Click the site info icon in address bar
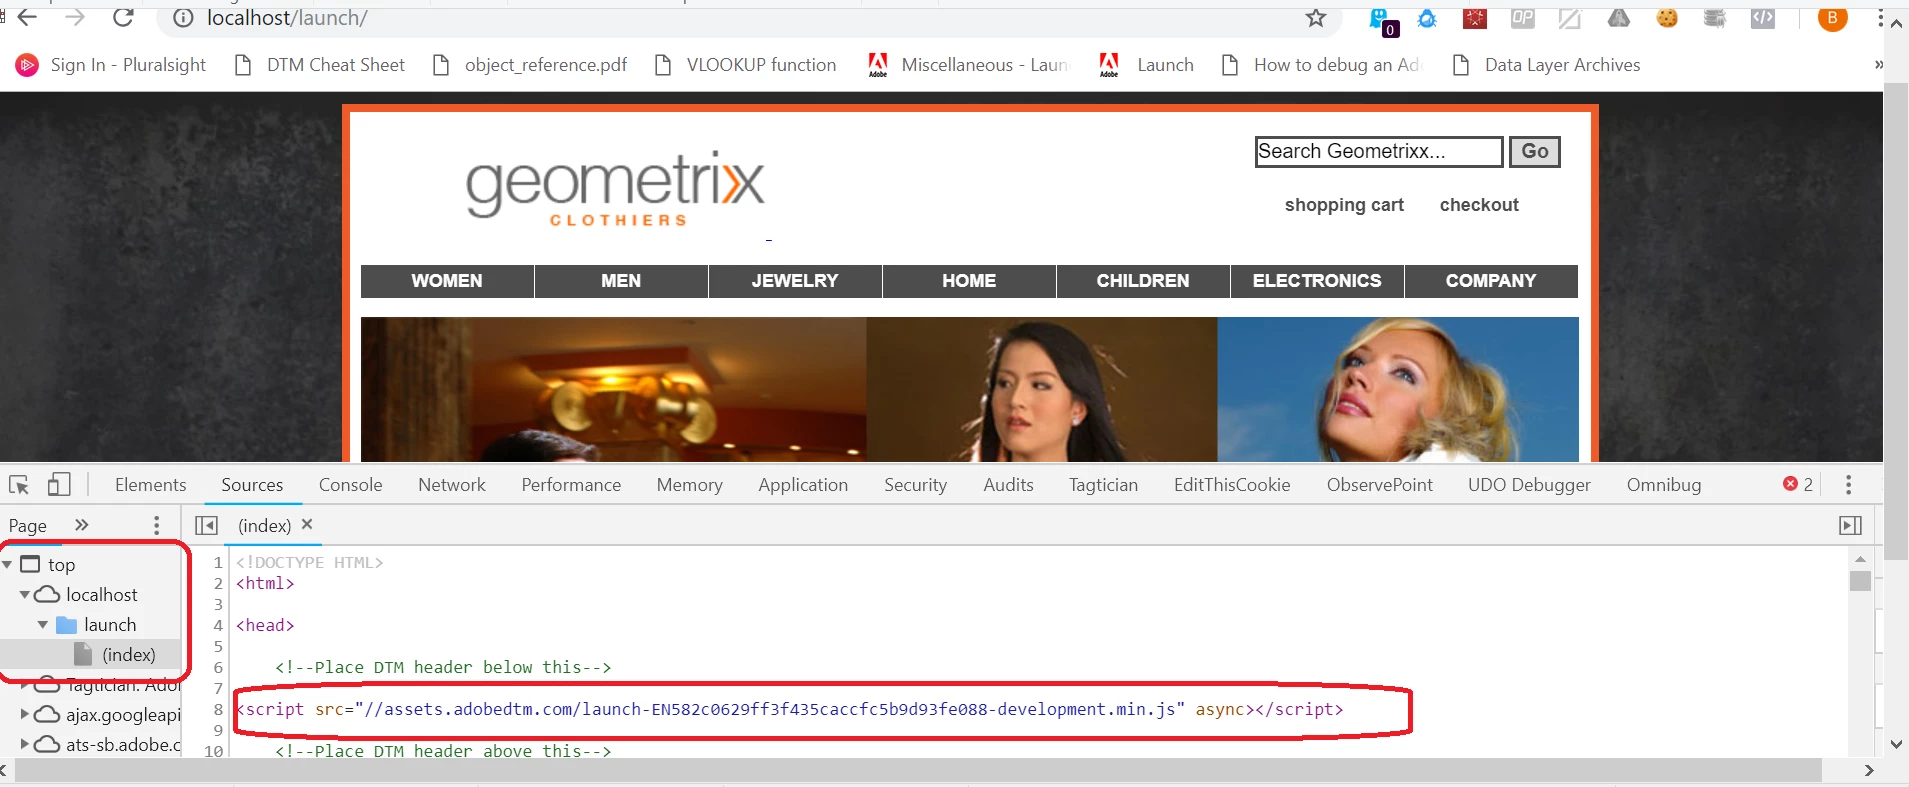This screenshot has width=1909, height=787. point(183,18)
